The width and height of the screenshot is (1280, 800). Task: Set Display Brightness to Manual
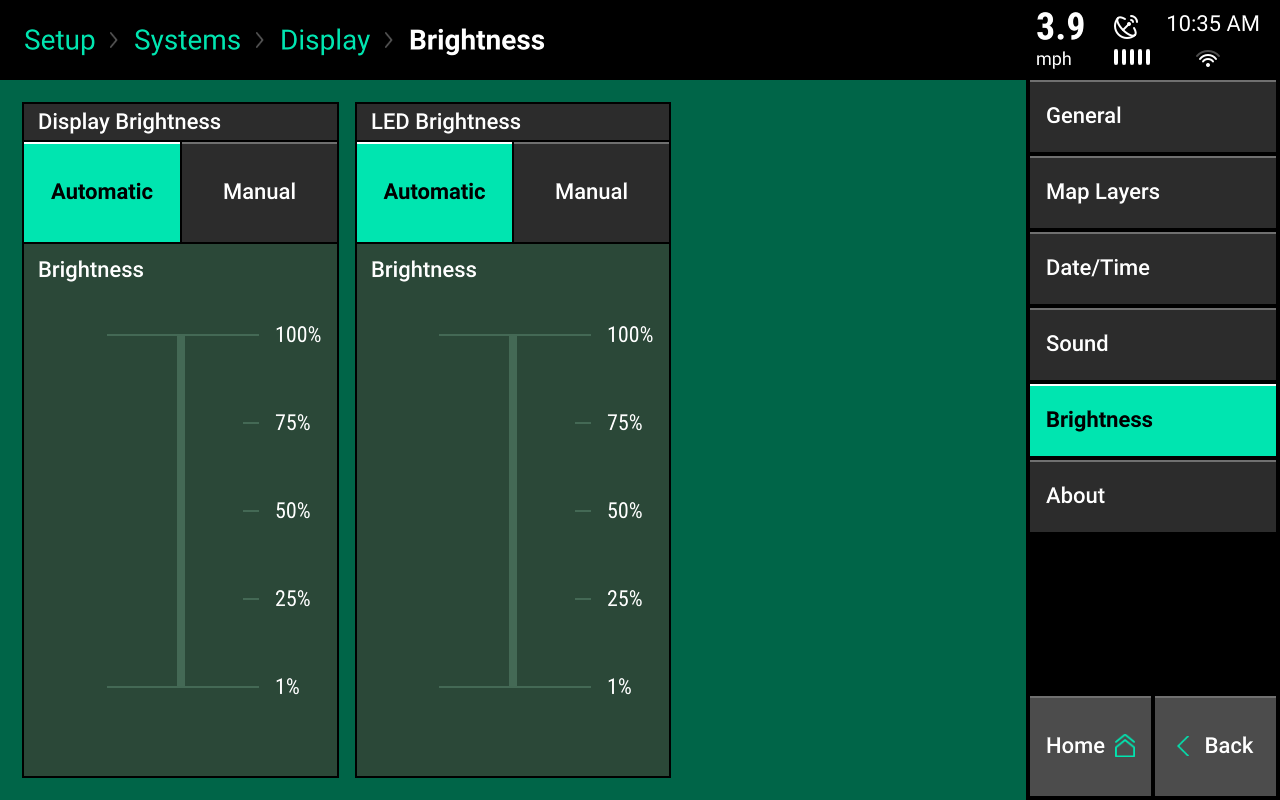point(259,192)
